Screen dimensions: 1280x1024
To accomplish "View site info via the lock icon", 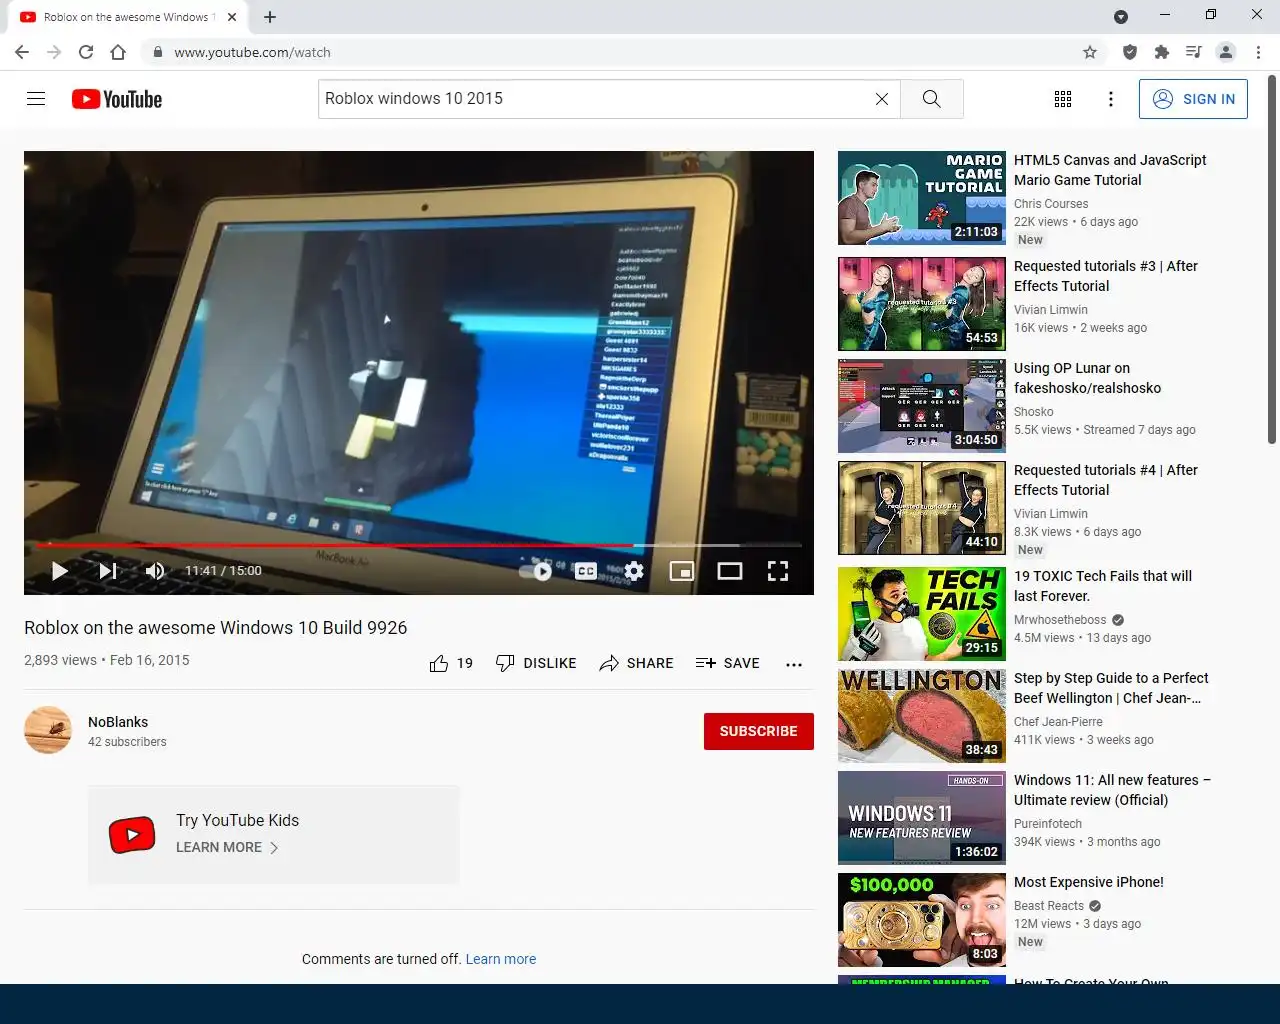I will point(157,52).
